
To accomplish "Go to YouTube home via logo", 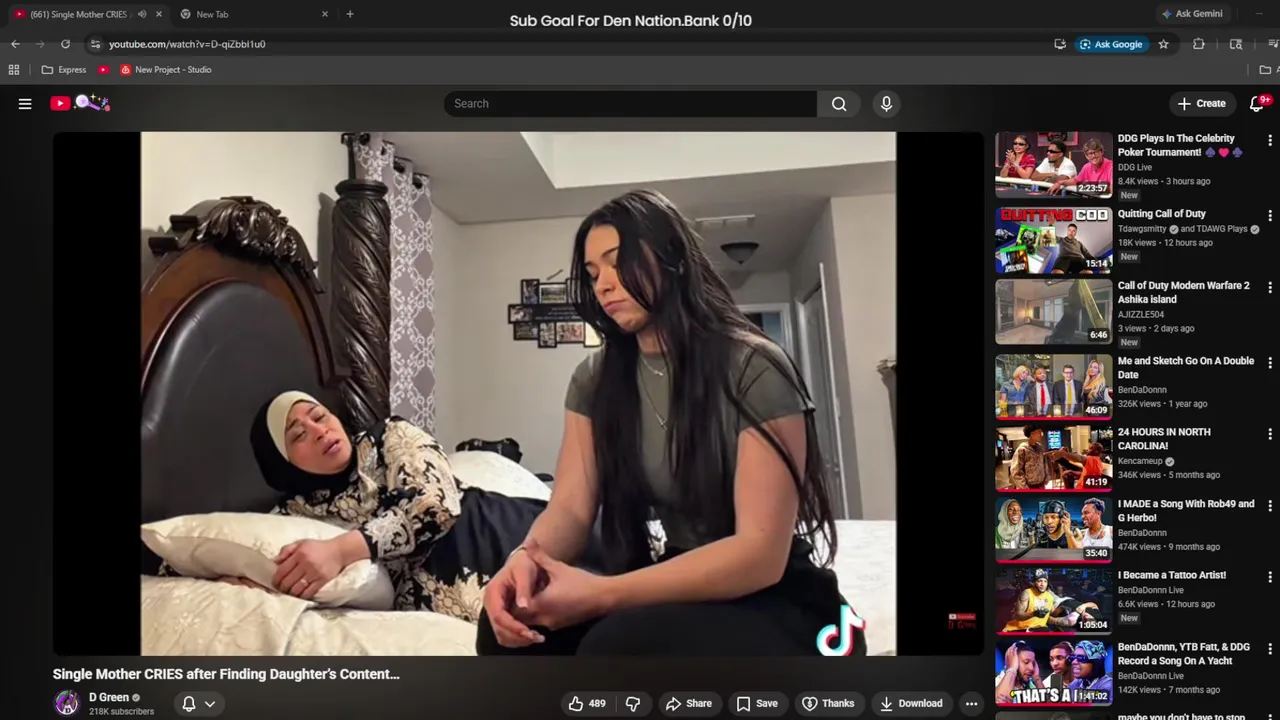I will point(80,103).
